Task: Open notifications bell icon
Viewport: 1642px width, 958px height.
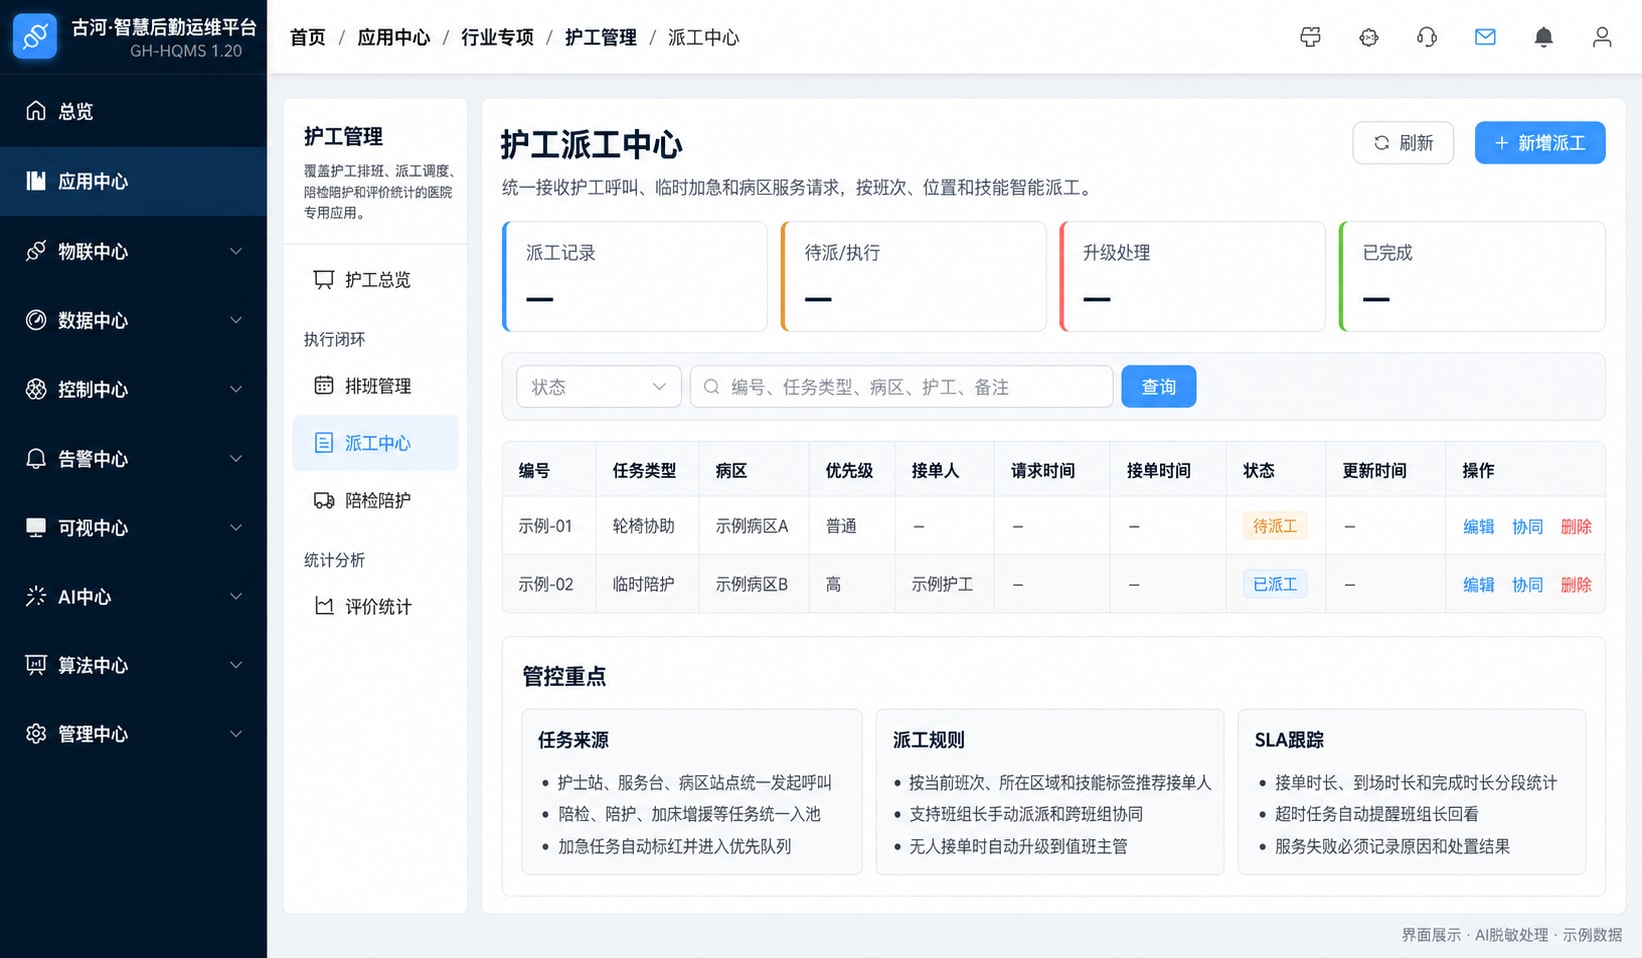Action: tap(1544, 37)
